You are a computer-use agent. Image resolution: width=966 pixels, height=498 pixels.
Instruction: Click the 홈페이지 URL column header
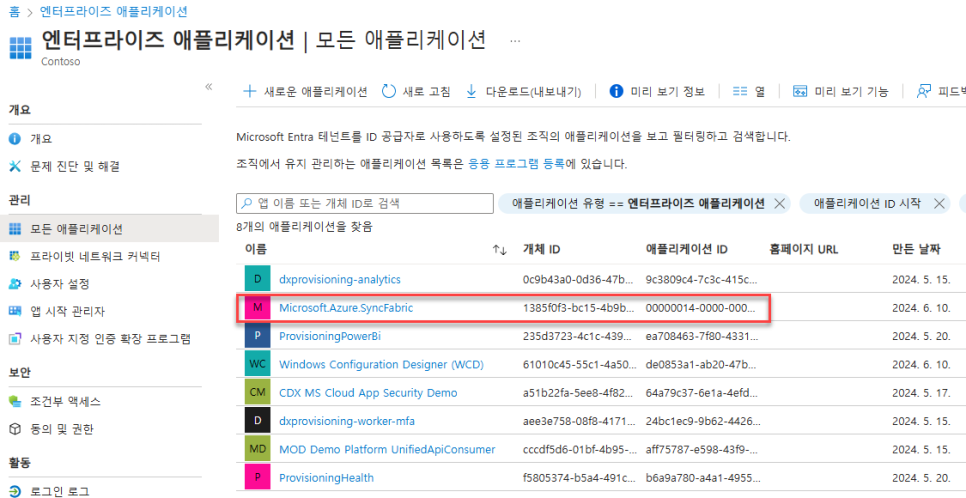[x=803, y=250]
